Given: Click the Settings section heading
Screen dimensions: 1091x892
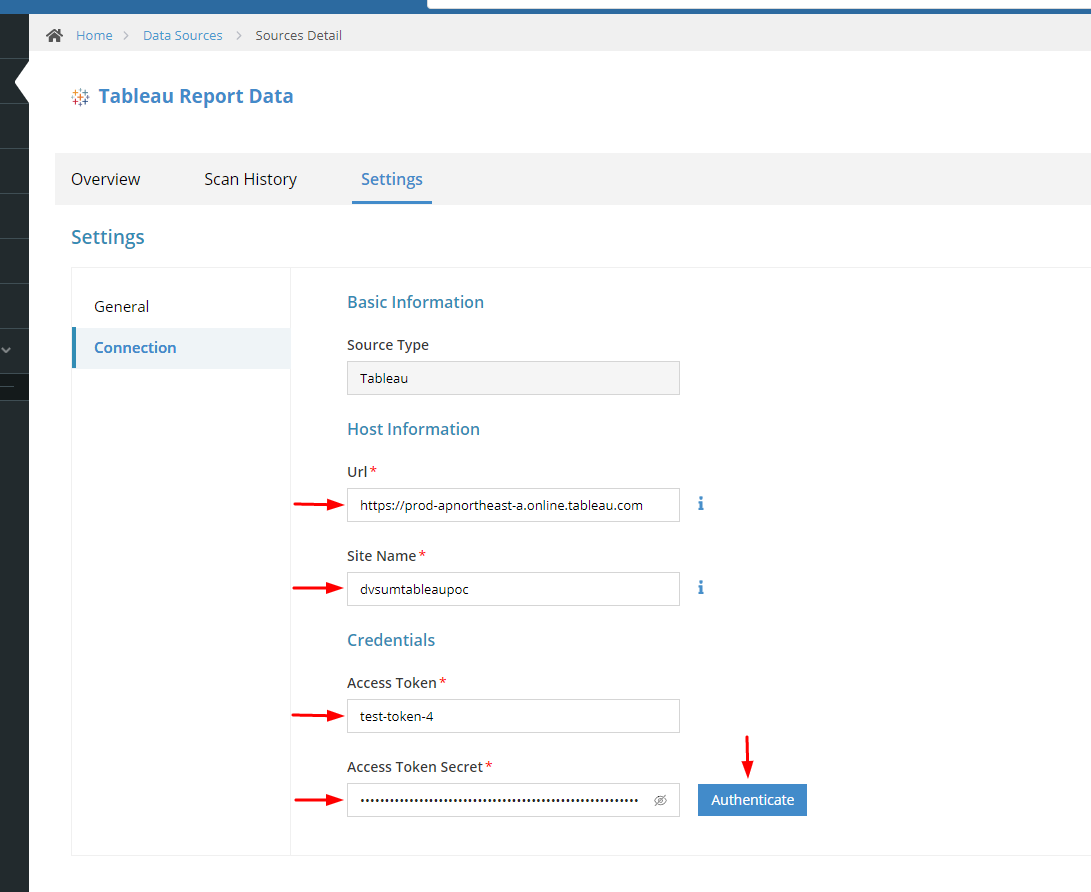Looking at the screenshot, I should [108, 237].
